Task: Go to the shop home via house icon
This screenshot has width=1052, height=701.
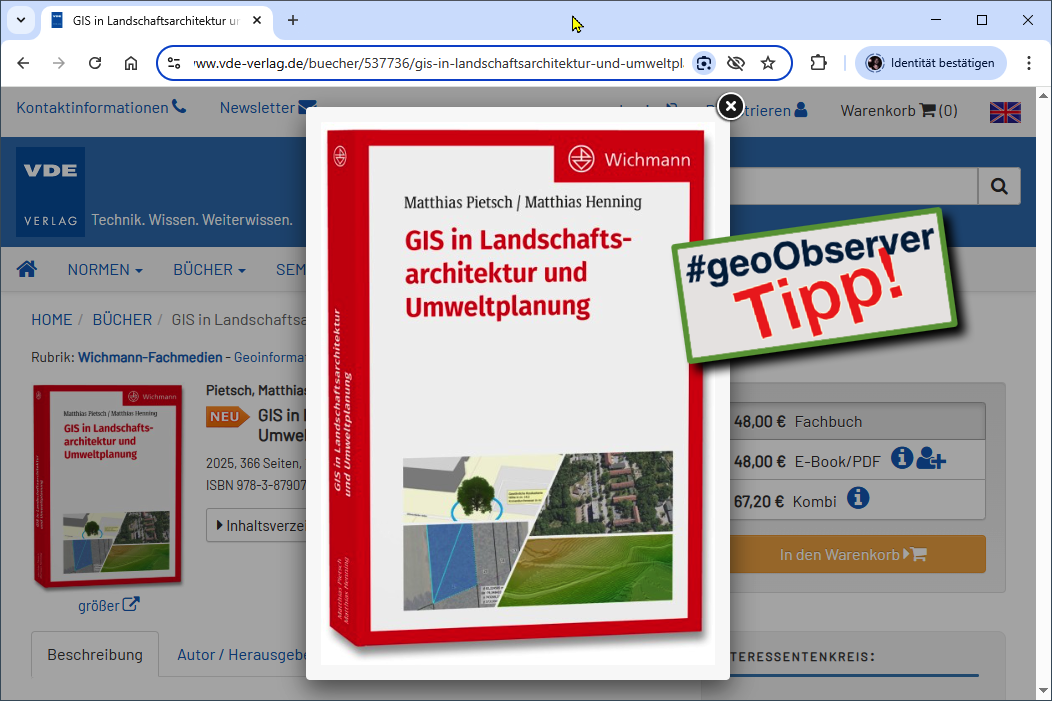Action: [27, 269]
